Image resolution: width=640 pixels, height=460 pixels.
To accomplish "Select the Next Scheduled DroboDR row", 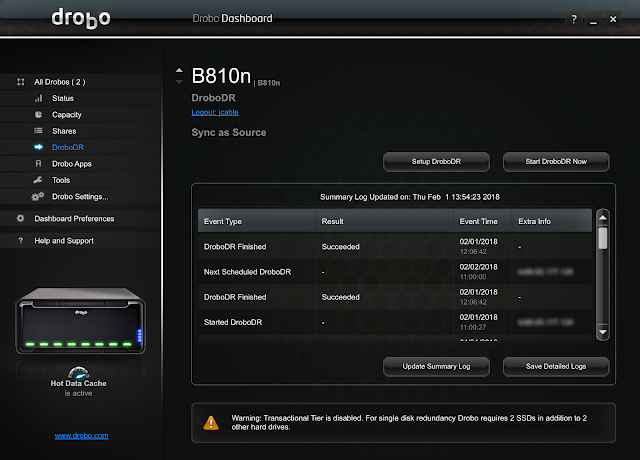I will (x=395, y=272).
